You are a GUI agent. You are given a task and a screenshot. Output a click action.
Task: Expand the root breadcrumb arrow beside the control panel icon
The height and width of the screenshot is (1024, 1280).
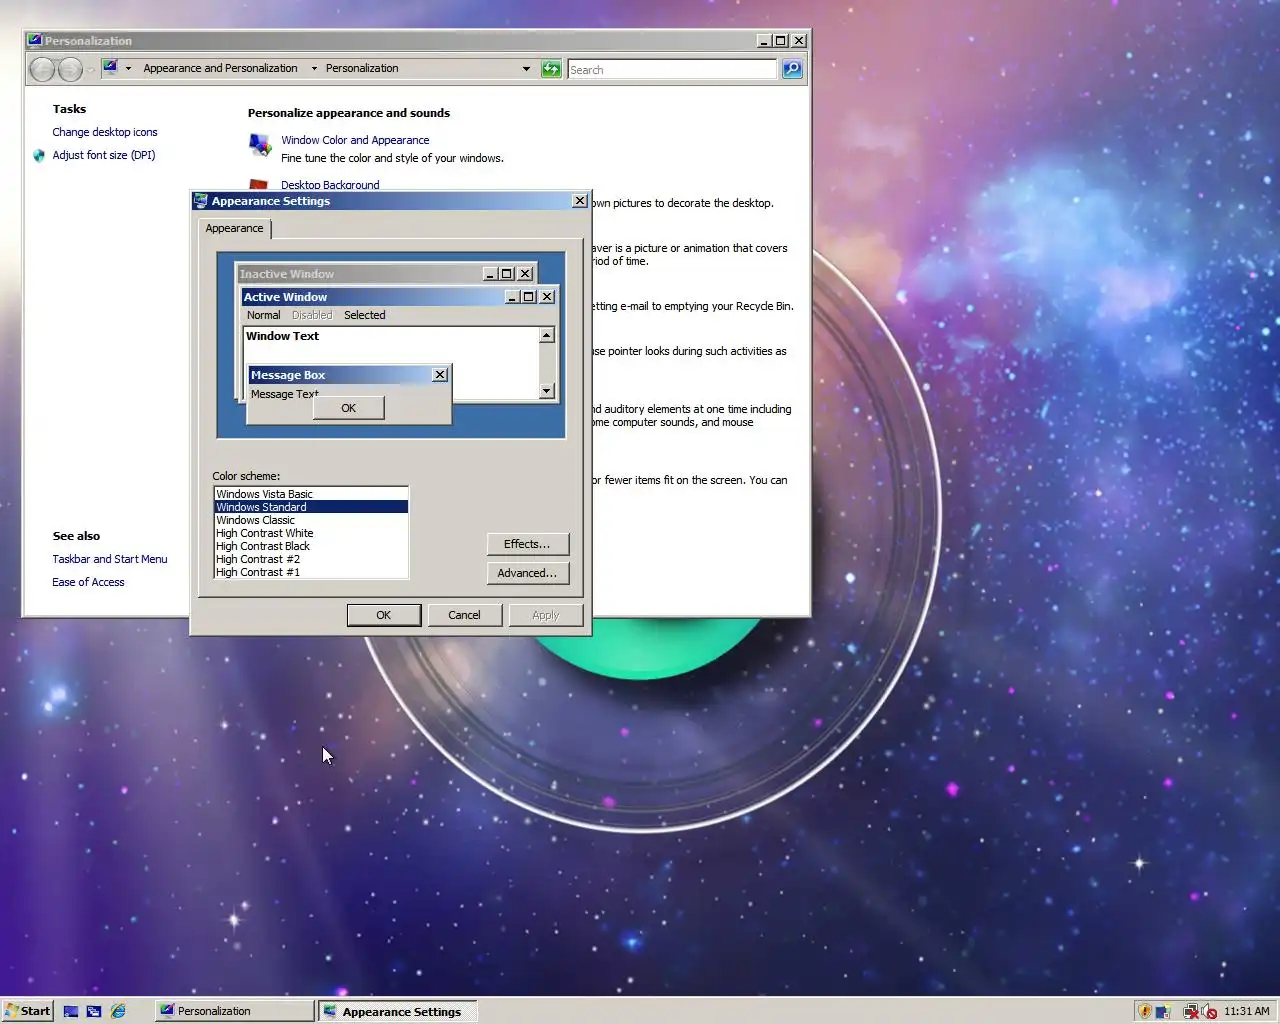tap(128, 69)
